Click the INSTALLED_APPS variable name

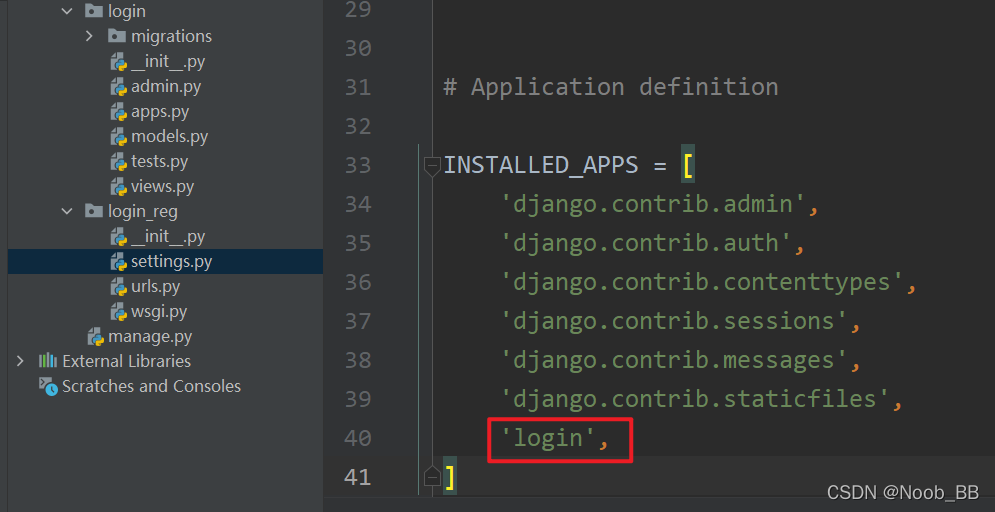[541, 165]
